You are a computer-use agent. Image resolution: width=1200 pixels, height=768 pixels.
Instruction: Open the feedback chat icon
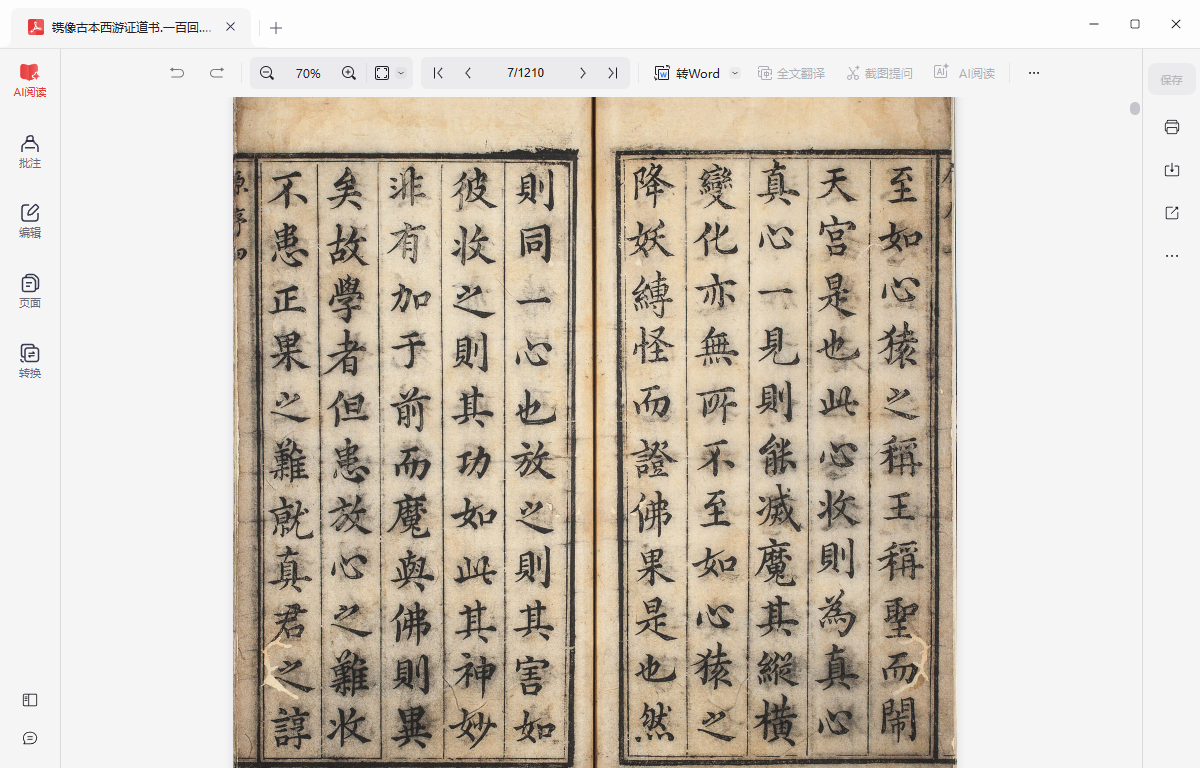(30, 738)
